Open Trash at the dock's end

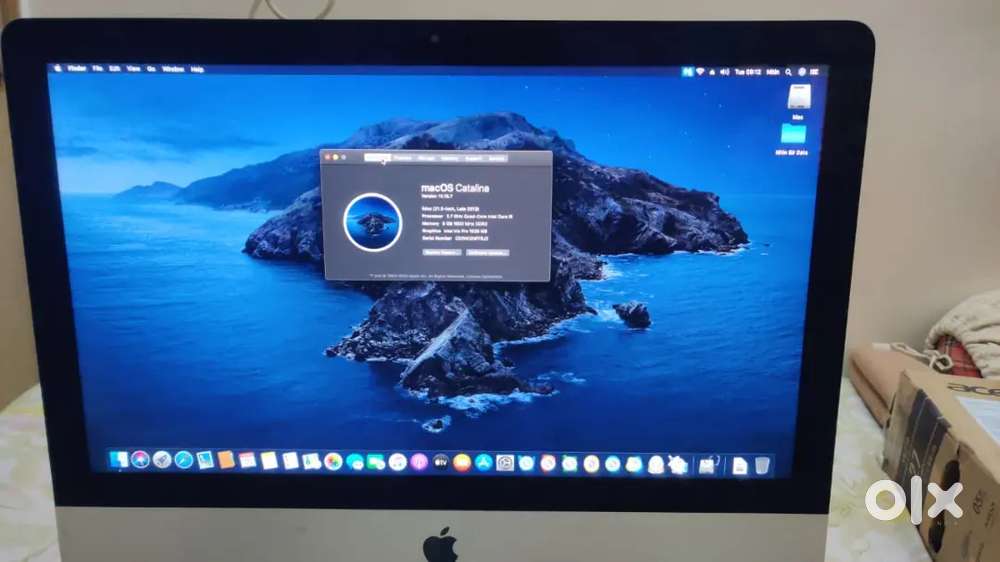(762, 465)
